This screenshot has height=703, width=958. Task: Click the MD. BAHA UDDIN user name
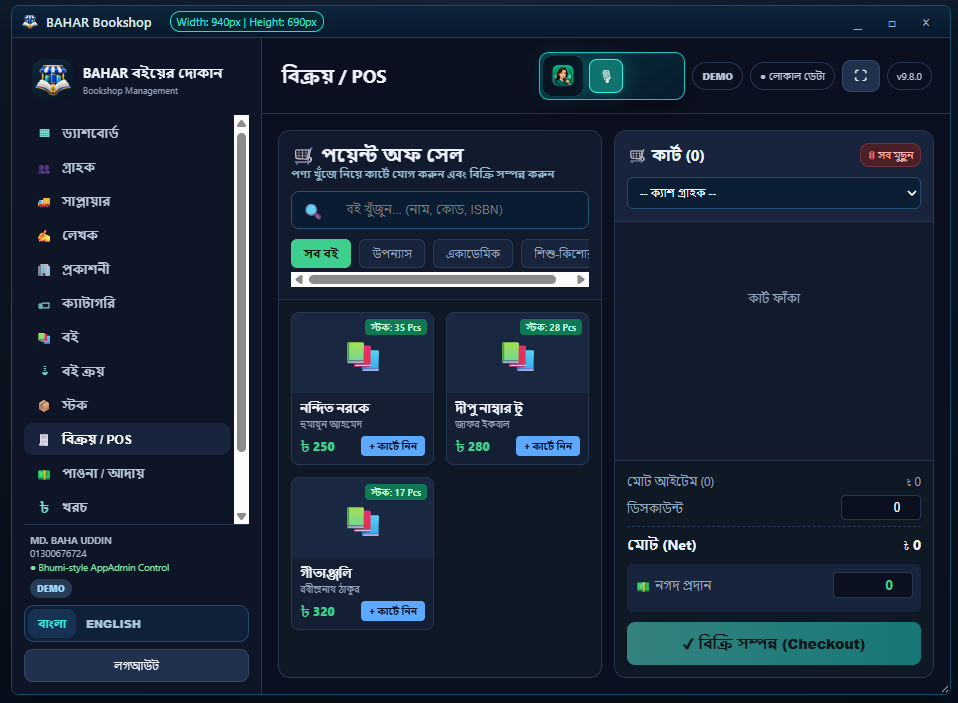click(71, 541)
